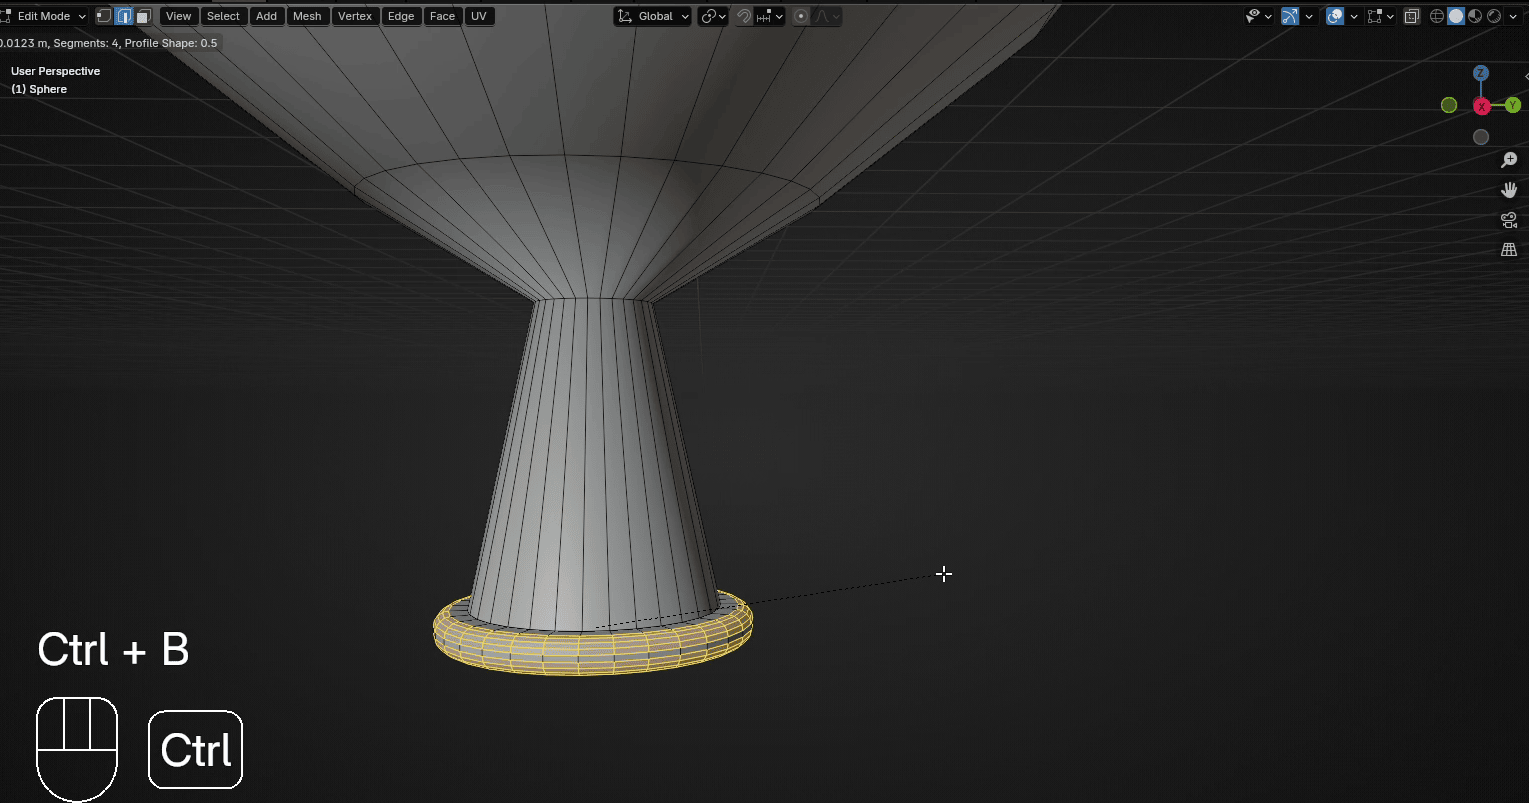Open the Mesh menu
This screenshot has height=803, width=1529.
(x=307, y=16)
